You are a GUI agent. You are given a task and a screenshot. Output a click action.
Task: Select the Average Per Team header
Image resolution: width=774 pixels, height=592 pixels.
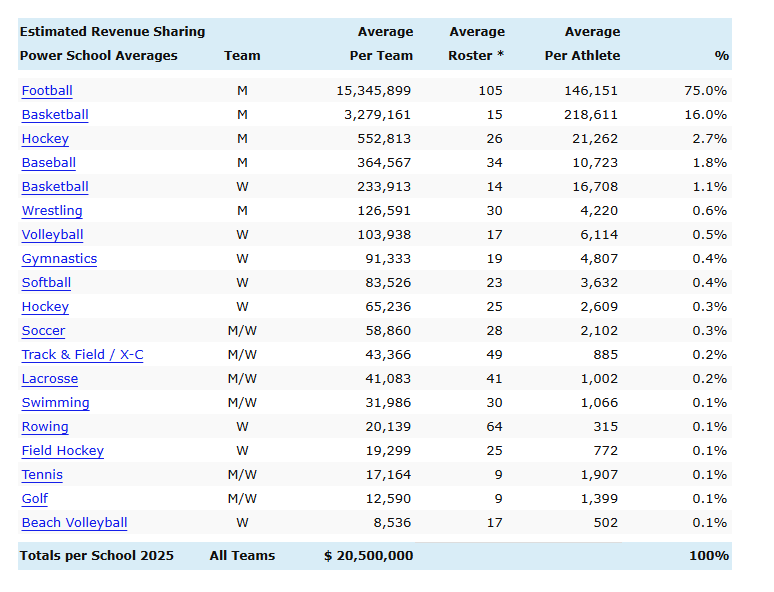click(382, 43)
